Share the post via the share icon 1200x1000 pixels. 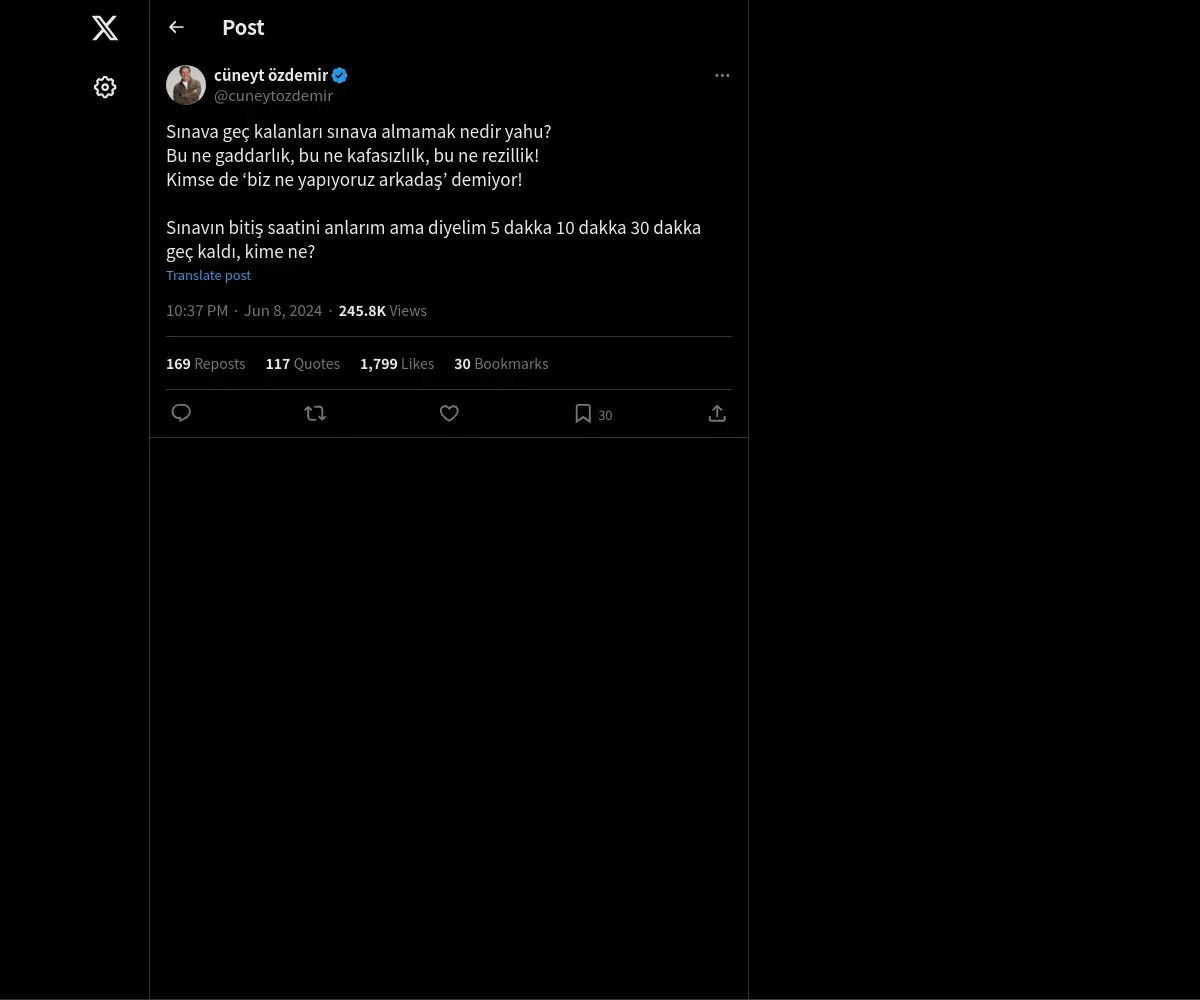pos(717,413)
